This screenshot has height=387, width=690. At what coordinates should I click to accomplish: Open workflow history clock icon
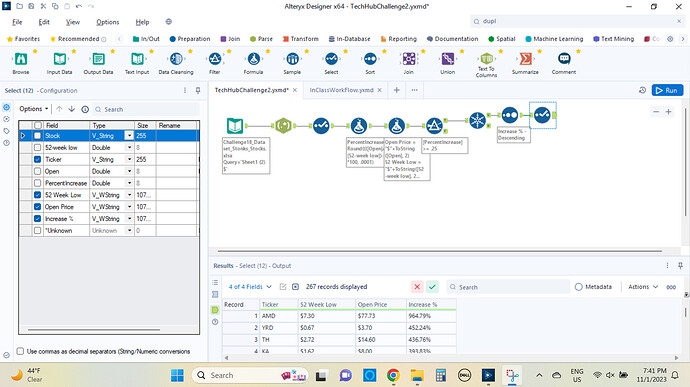[x=642, y=90]
